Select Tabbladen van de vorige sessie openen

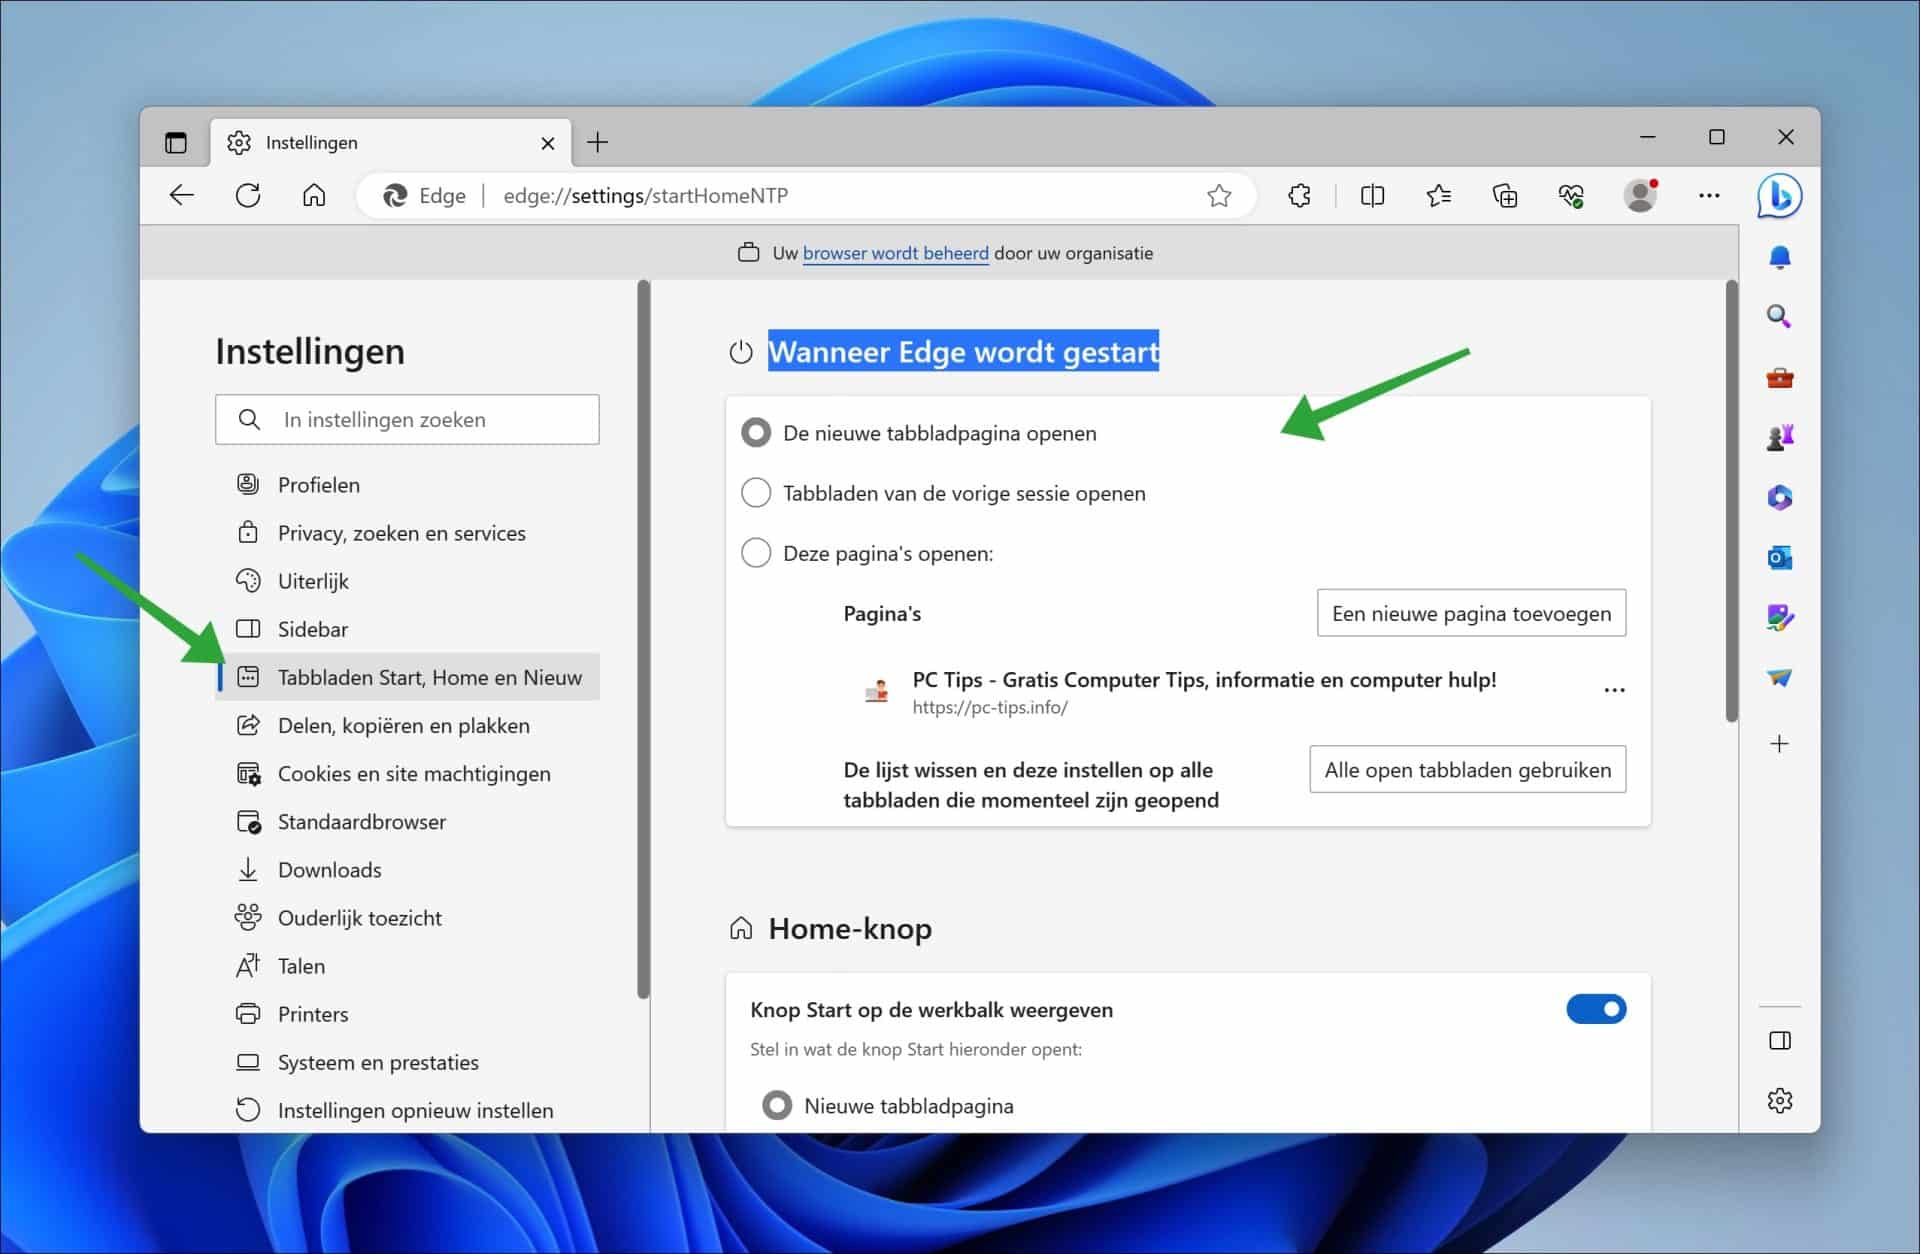pos(757,492)
